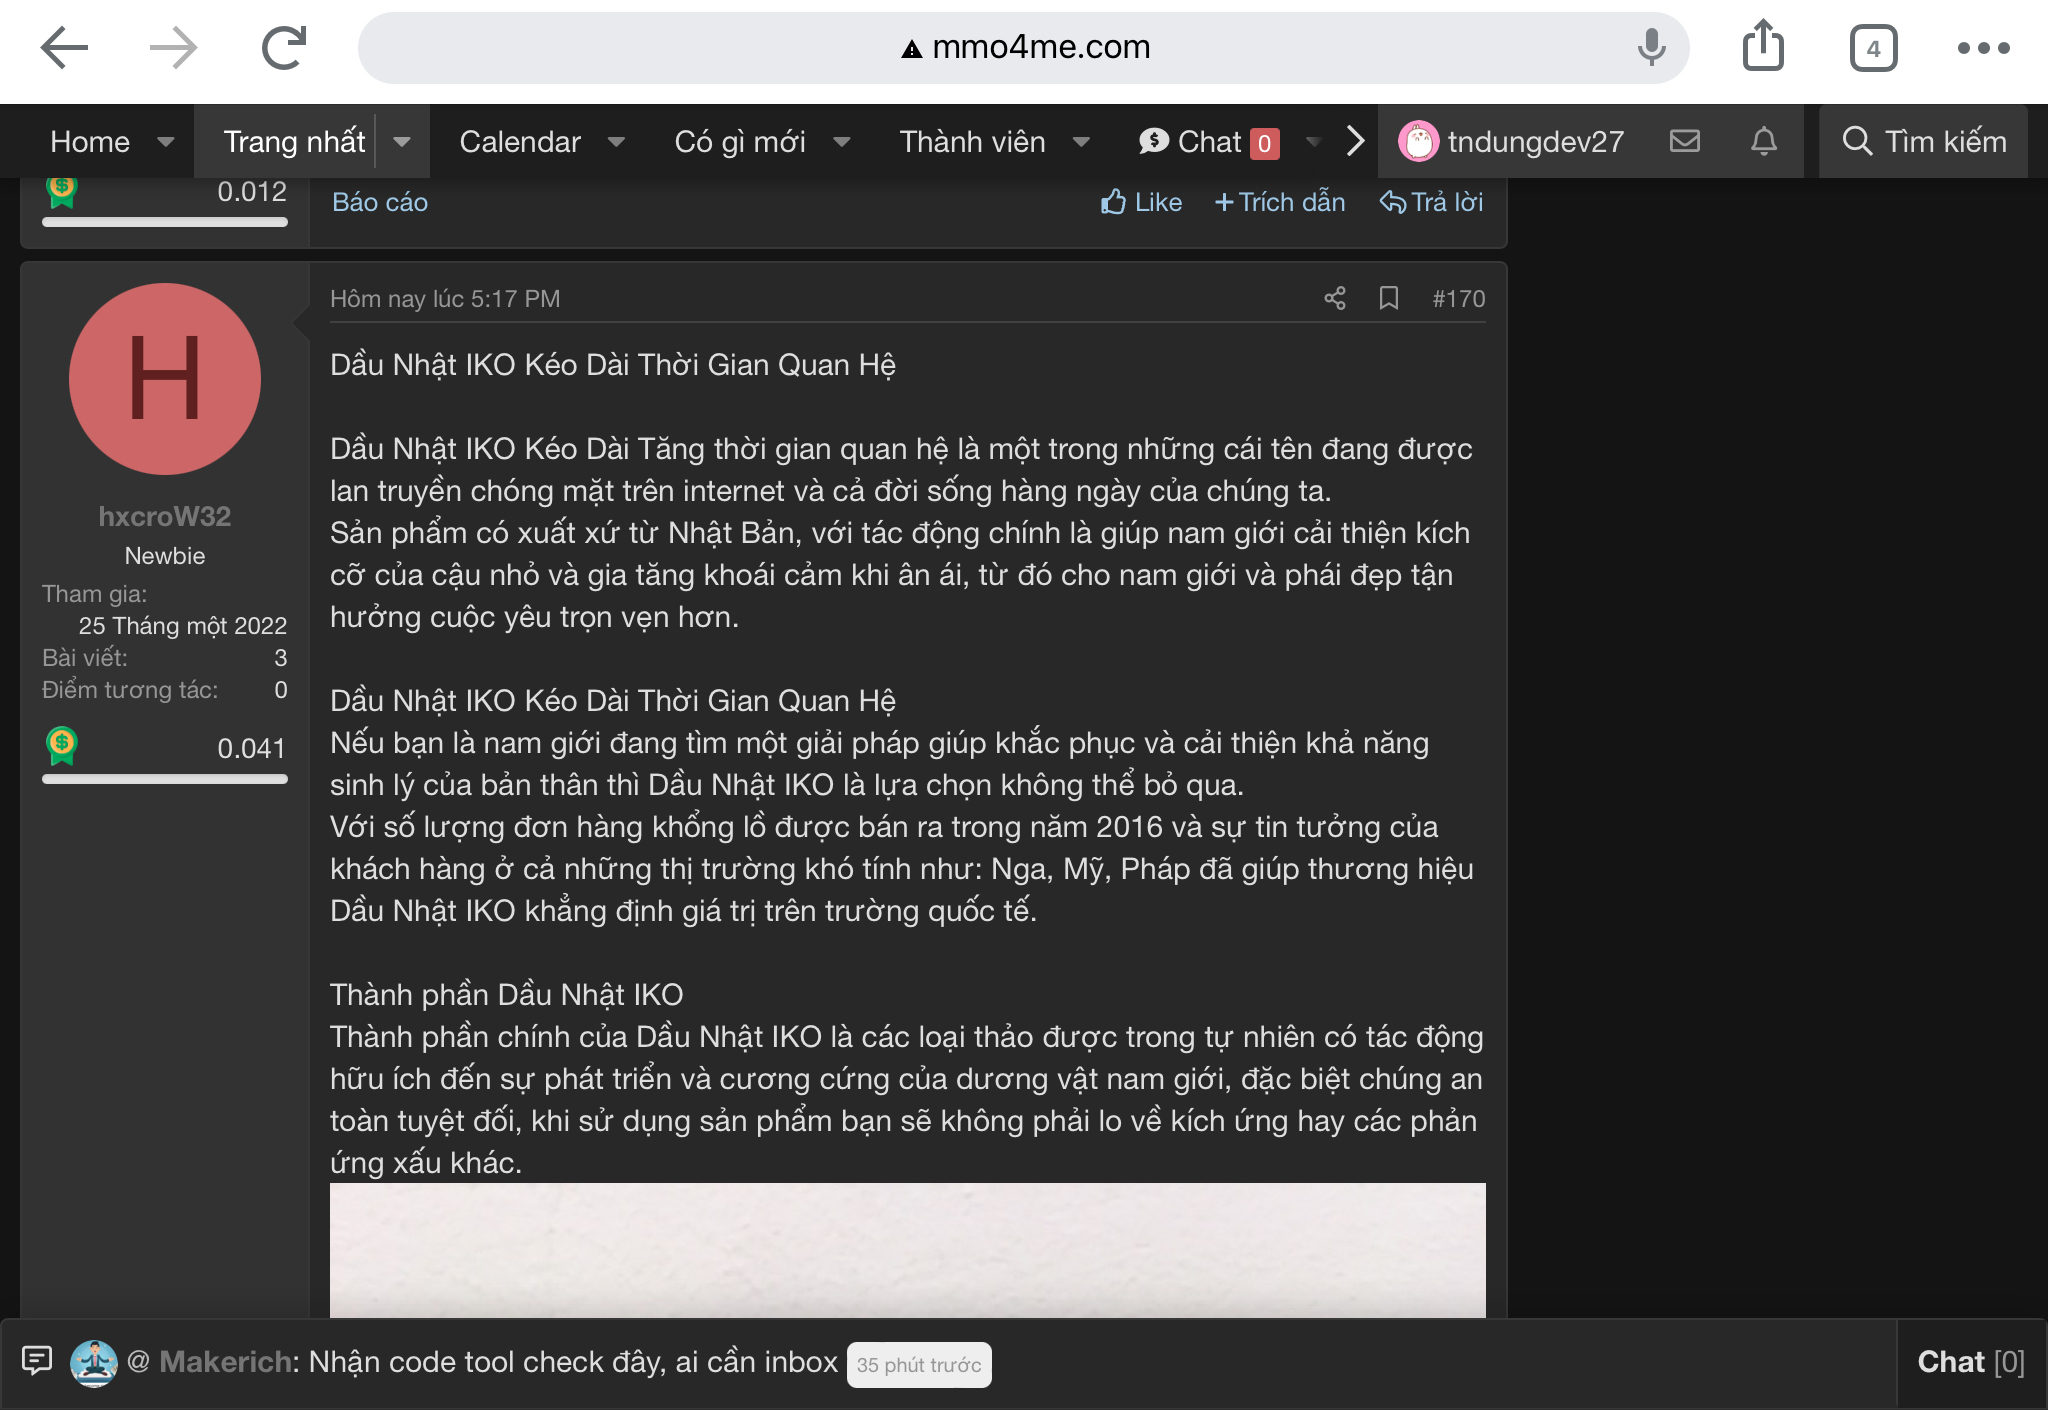This screenshot has width=2048, height=1410.
Task: Go back using the browser back arrow
Action: [x=65, y=48]
